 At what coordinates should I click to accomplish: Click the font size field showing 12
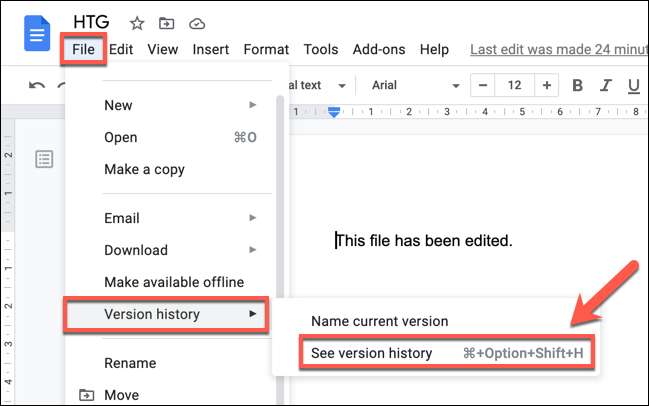coord(515,86)
